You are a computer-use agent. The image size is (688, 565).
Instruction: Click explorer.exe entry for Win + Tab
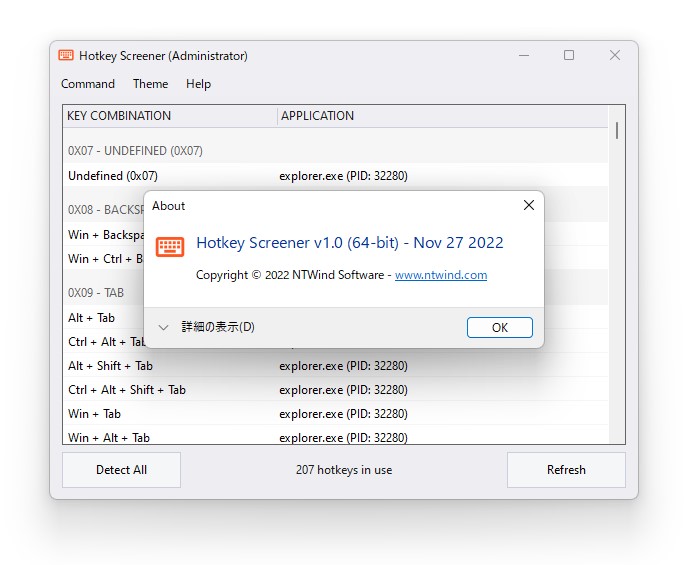point(344,414)
